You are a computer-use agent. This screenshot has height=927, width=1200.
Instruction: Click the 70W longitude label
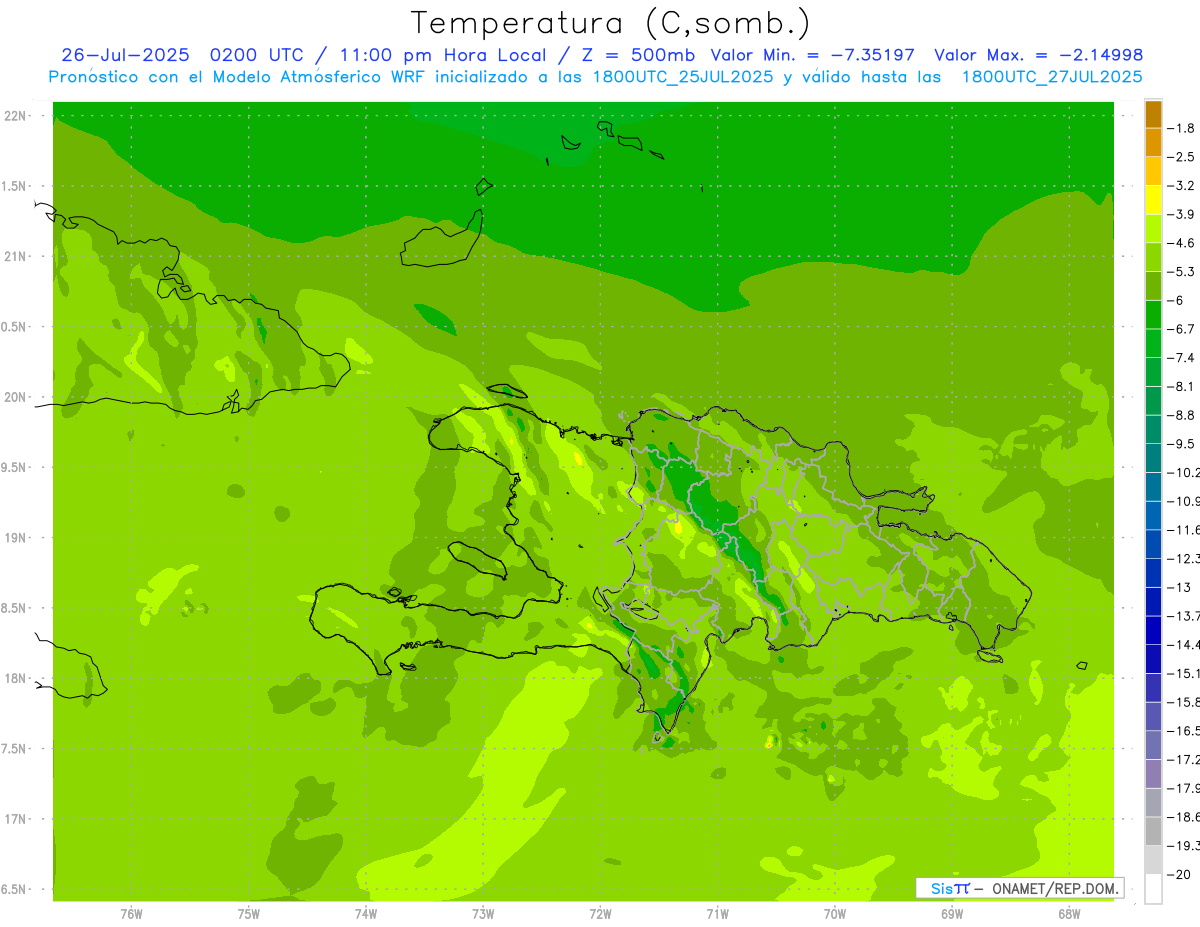click(x=835, y=914)
